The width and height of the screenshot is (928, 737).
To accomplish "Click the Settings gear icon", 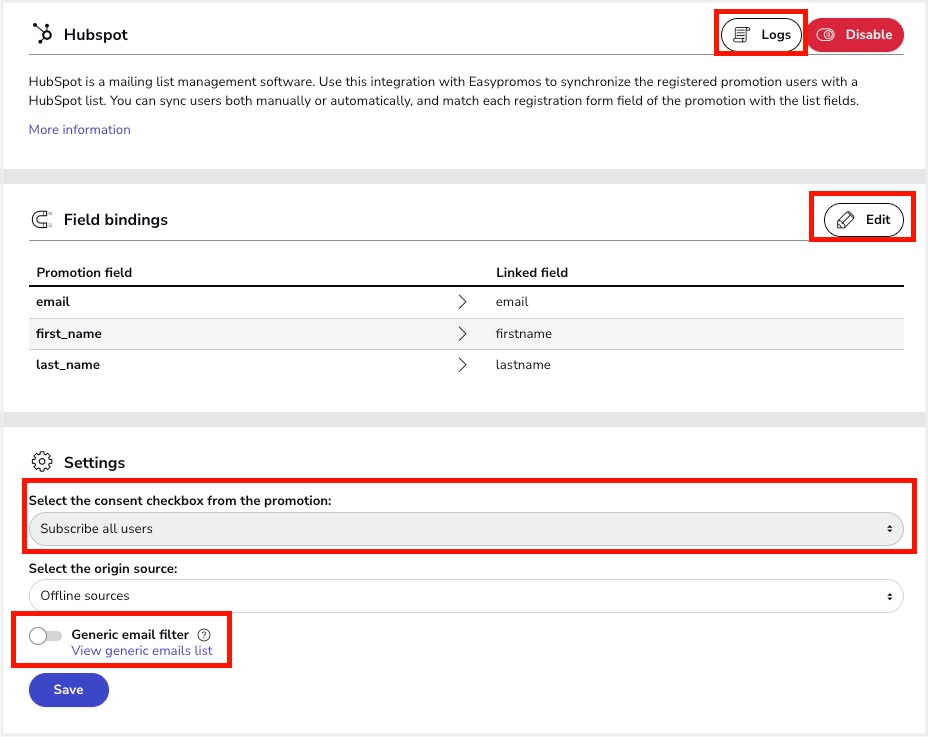I will click(42, 462).
